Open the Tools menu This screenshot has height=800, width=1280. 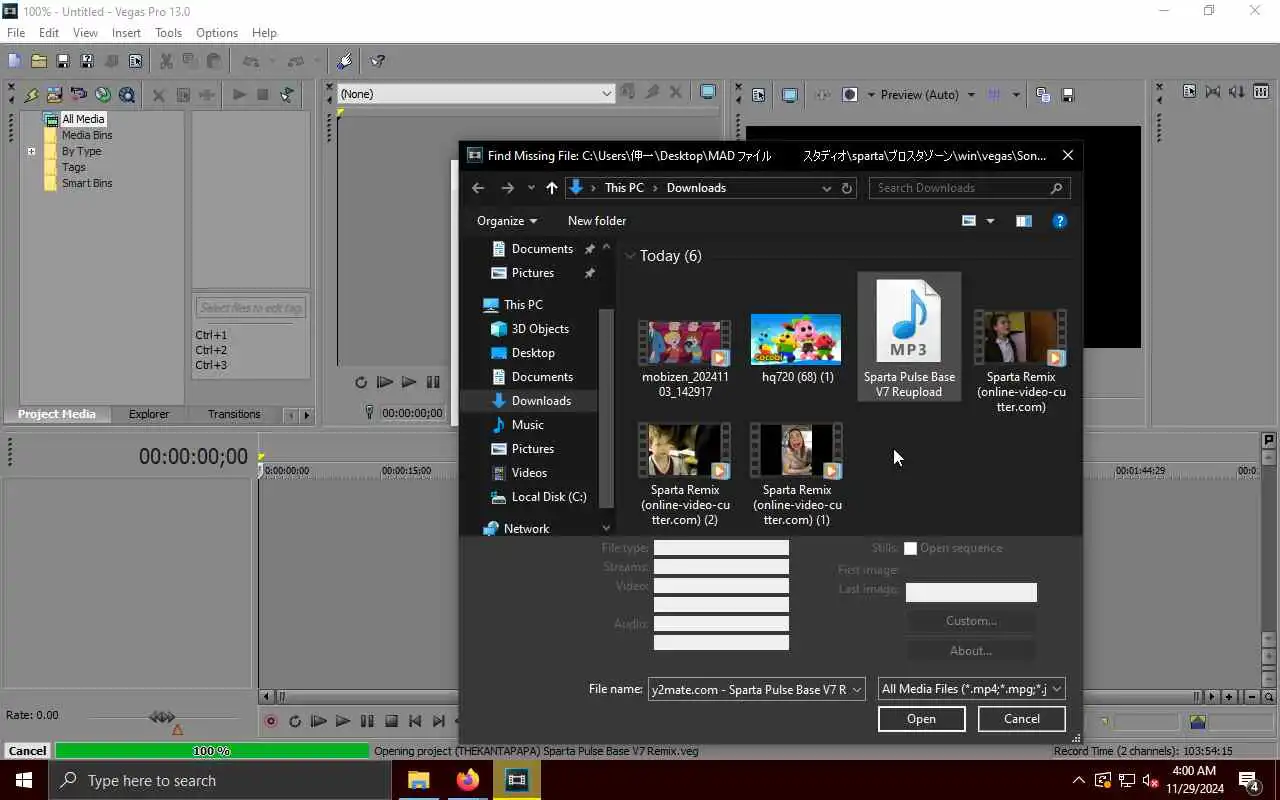[x=168, y=33]
